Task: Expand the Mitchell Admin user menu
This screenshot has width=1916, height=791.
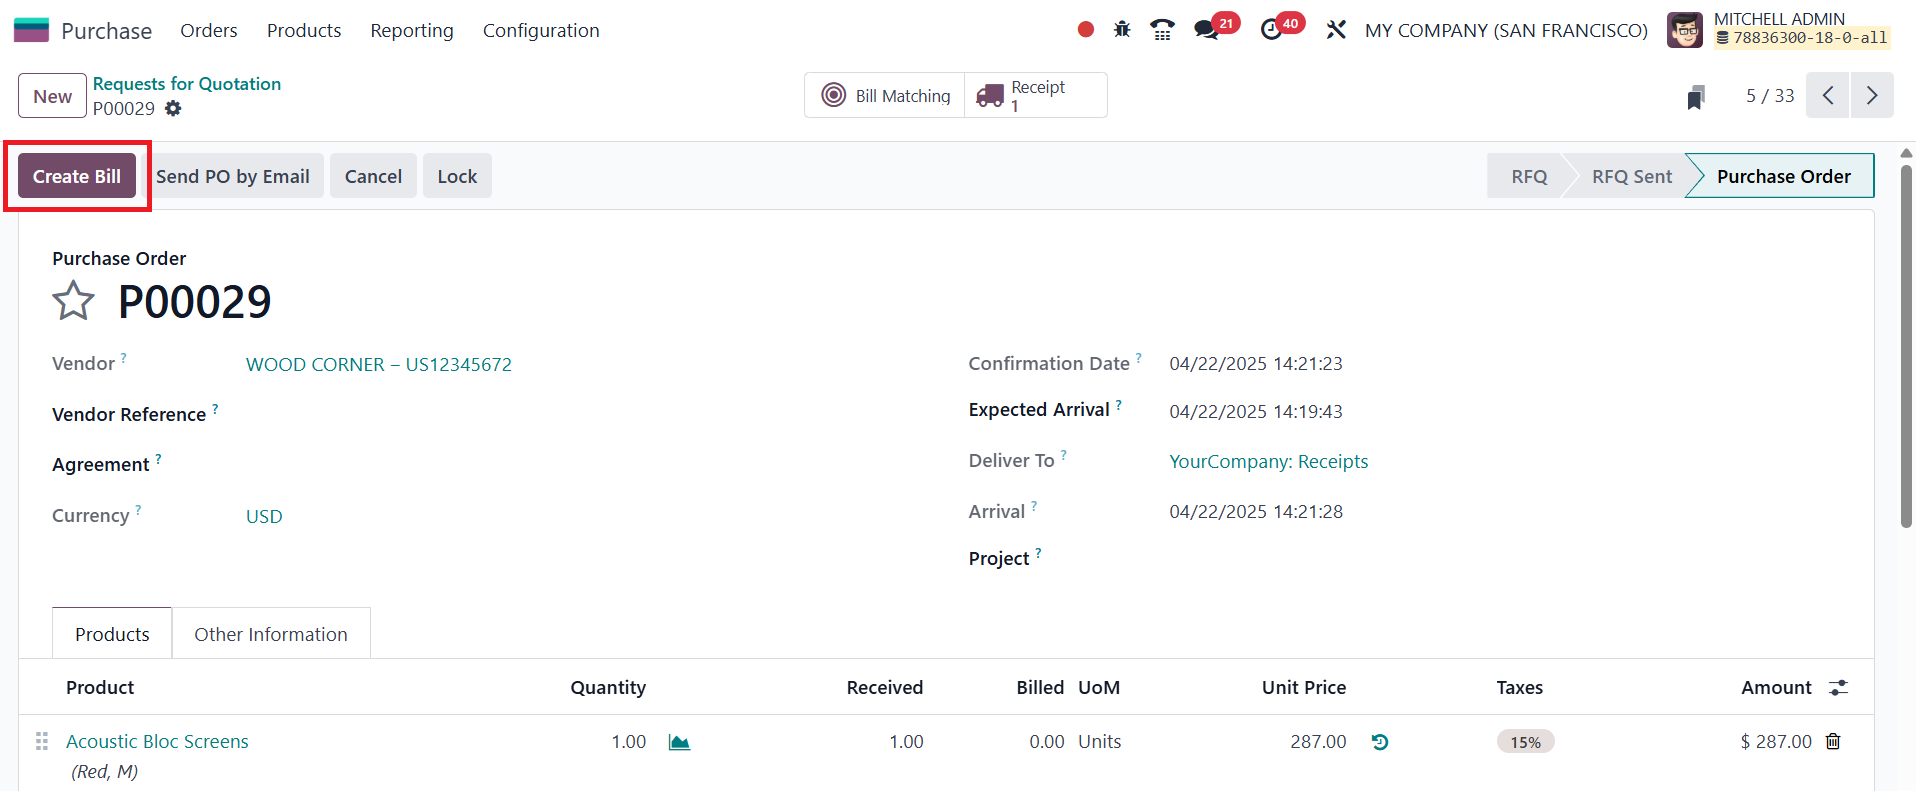Action: pyautogui.click(x=1778, y=30)
